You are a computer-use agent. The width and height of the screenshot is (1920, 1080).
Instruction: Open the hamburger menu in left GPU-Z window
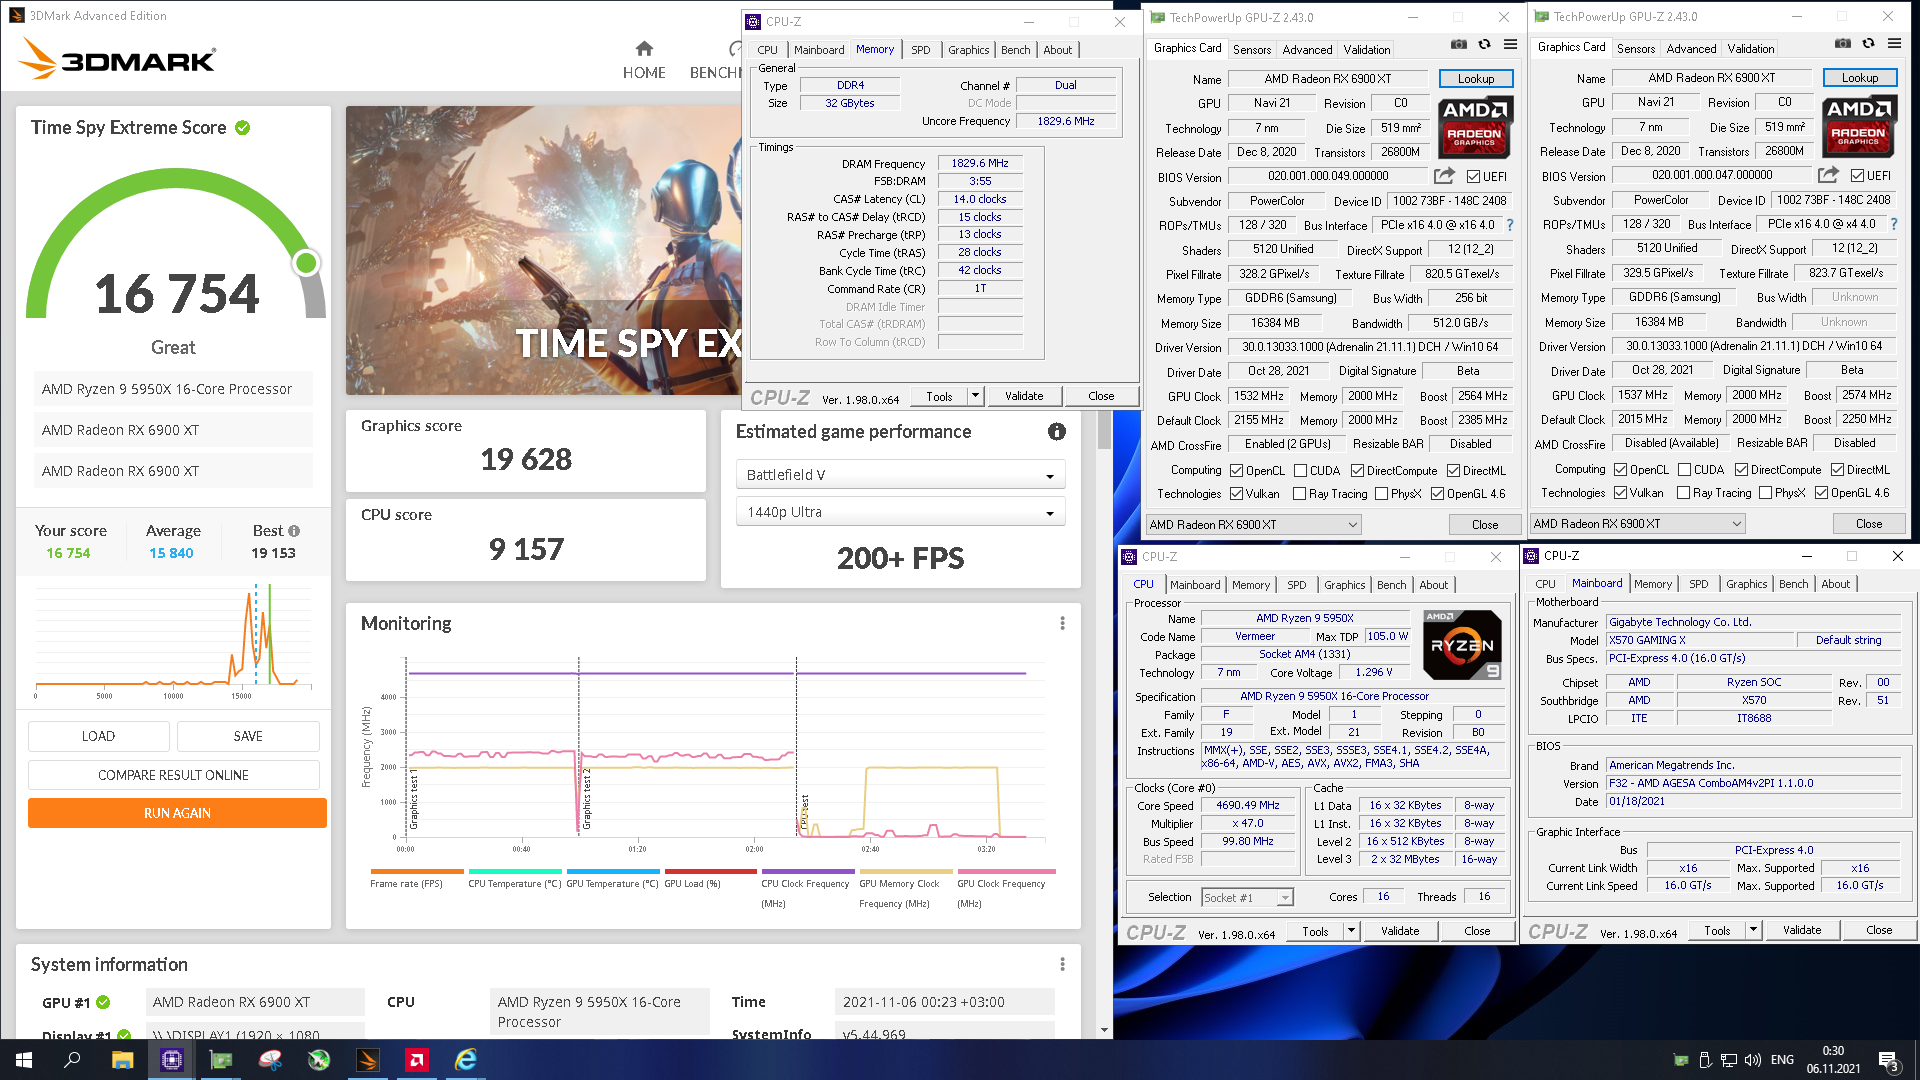point(1511,44)
